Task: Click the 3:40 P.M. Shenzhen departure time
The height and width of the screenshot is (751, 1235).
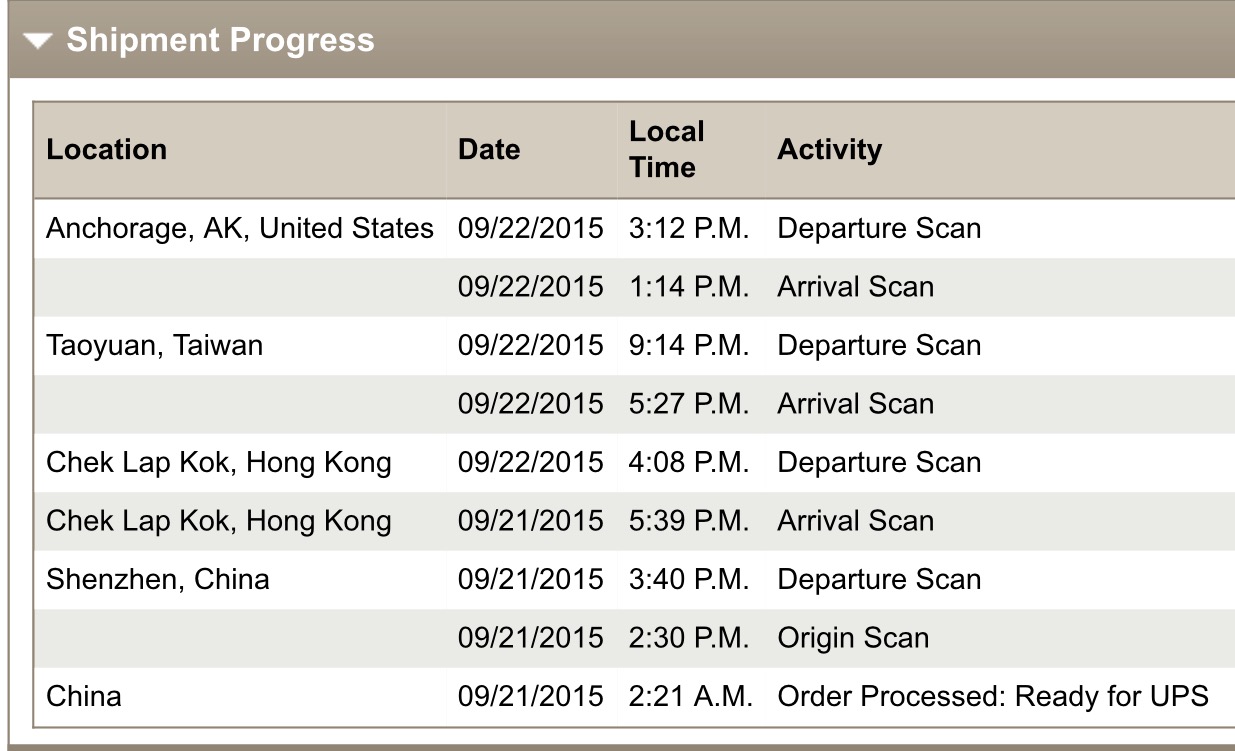Action: (x=689, y=579)
